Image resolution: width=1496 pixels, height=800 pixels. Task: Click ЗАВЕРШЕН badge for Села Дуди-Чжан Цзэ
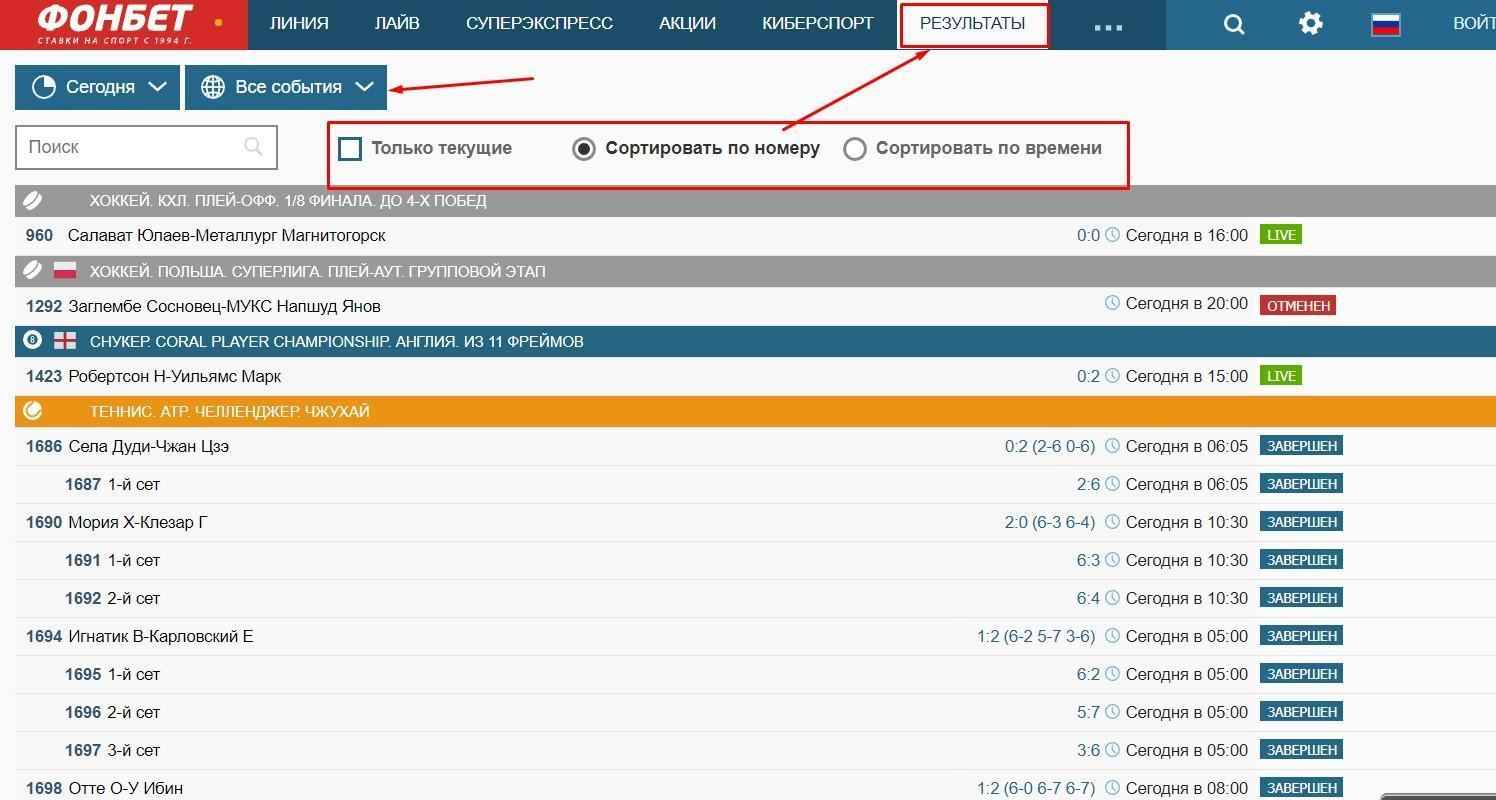point(1301,446)
